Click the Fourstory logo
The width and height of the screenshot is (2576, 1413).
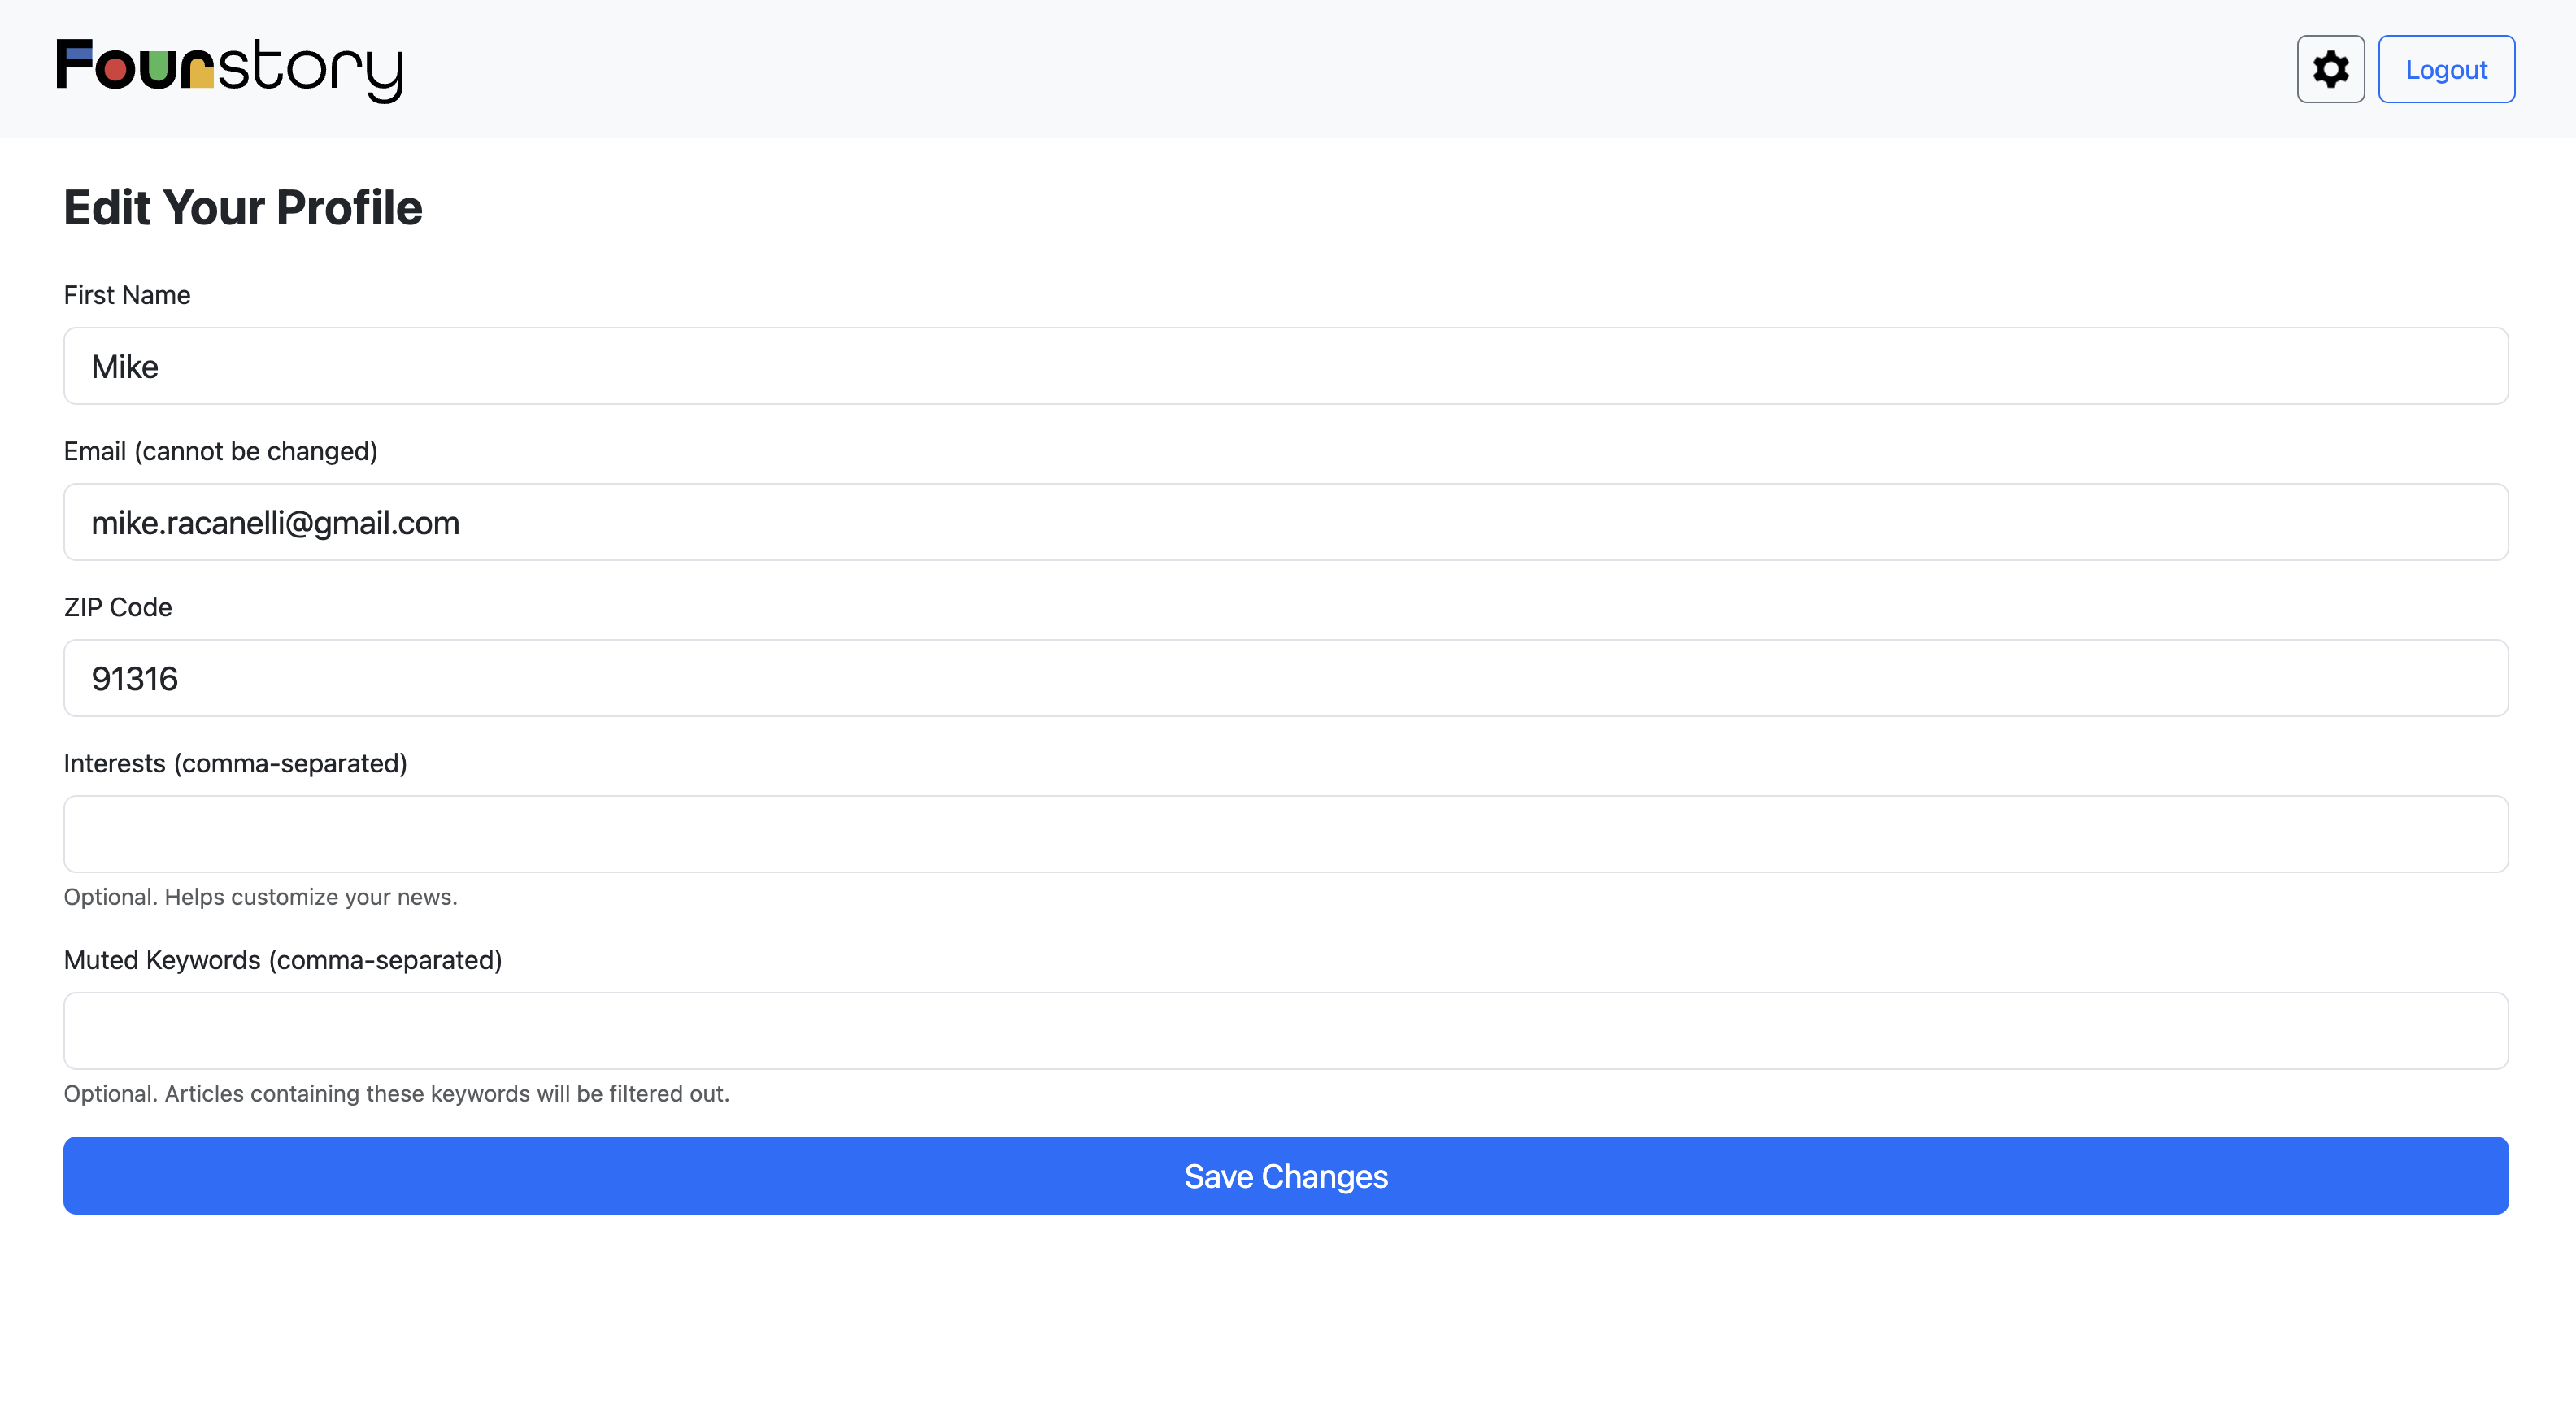tap(230, 69)
